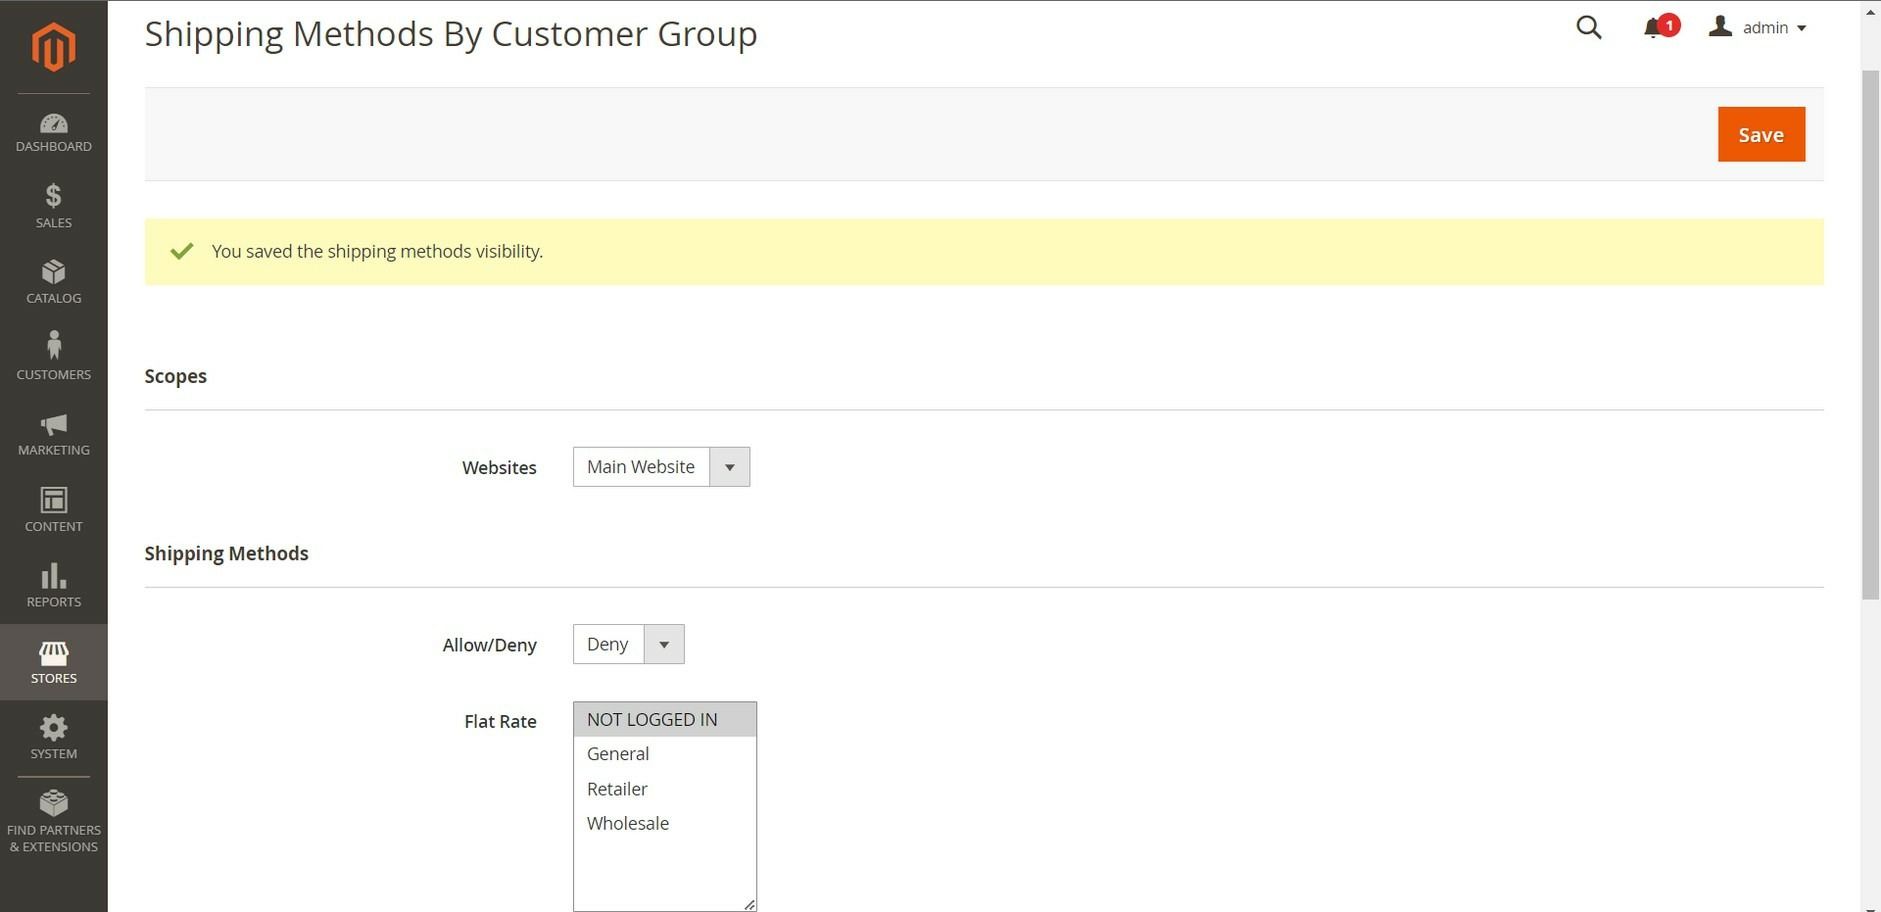Select Wholesale in Flat Rate list
This screenshot has width=1881, height=912.
coord(628,823)
